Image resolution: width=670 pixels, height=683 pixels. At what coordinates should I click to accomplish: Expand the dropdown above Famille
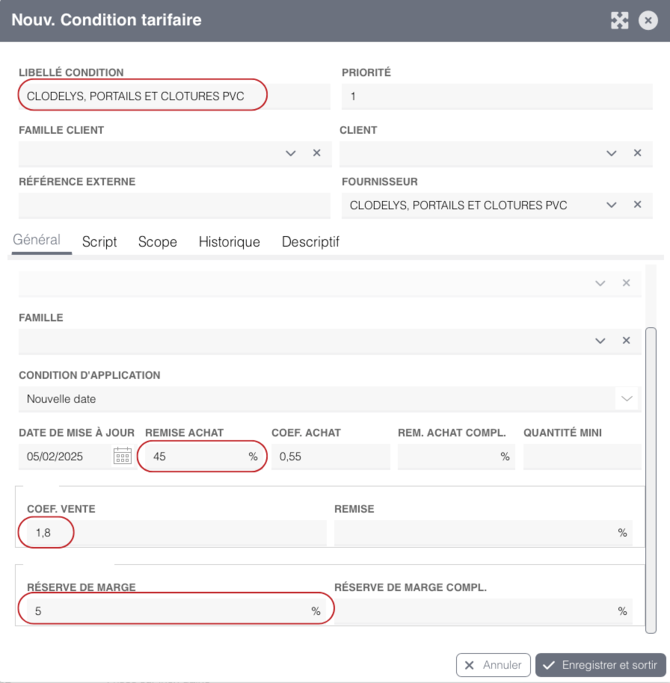pos(600,284)
